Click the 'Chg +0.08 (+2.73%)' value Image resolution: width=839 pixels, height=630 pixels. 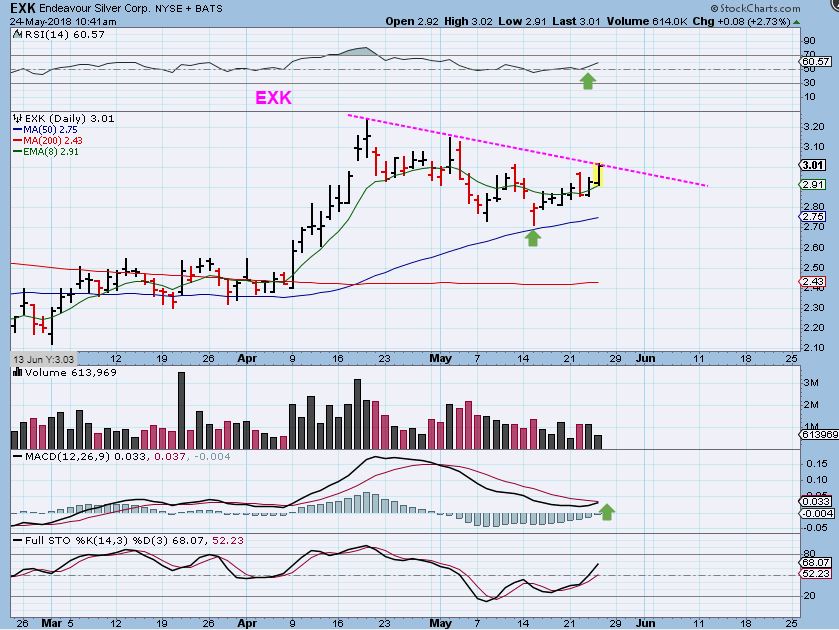pyautogui.click(x=741, y=21)
